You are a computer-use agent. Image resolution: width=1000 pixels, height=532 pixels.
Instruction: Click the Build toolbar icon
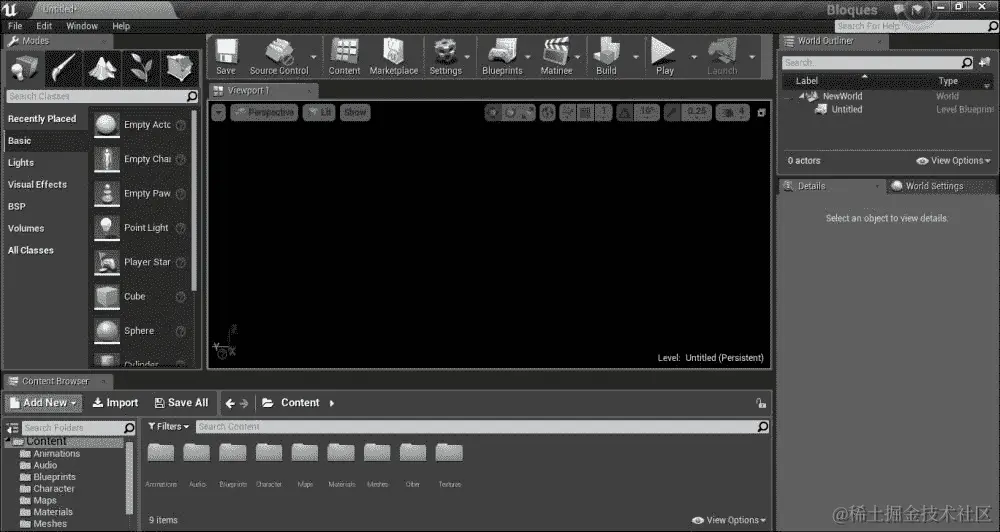pos(606,57)
